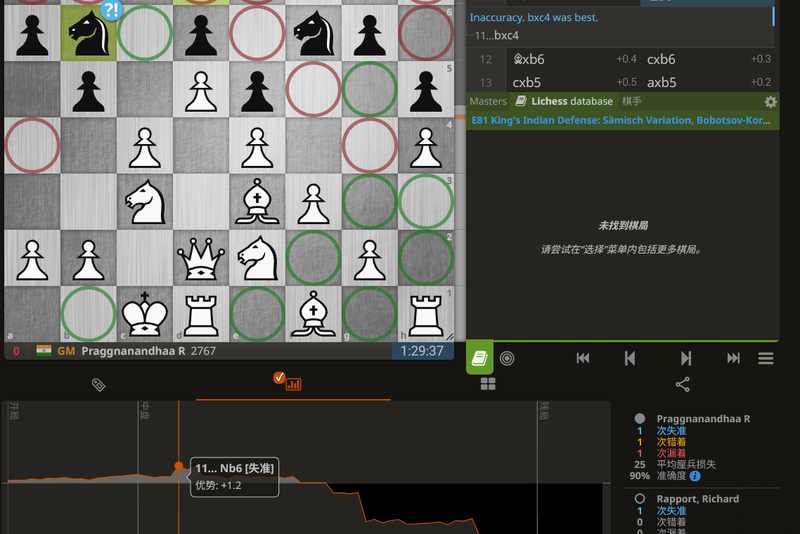The image size is (800, 534).
Task: Advance to the next move
Action: [686, 358]
